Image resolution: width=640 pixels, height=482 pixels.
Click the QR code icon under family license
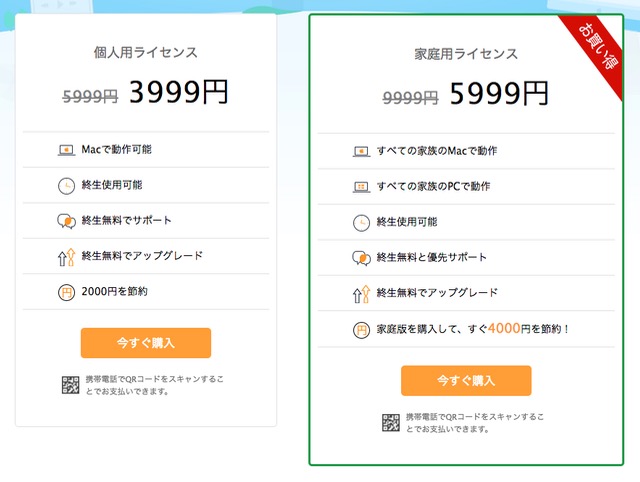[x=391, y=422]
